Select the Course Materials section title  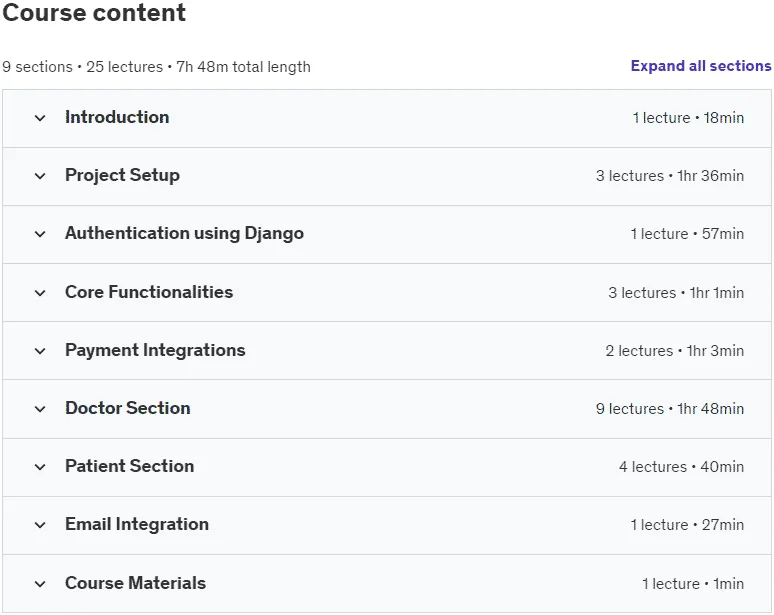(135, 583)
